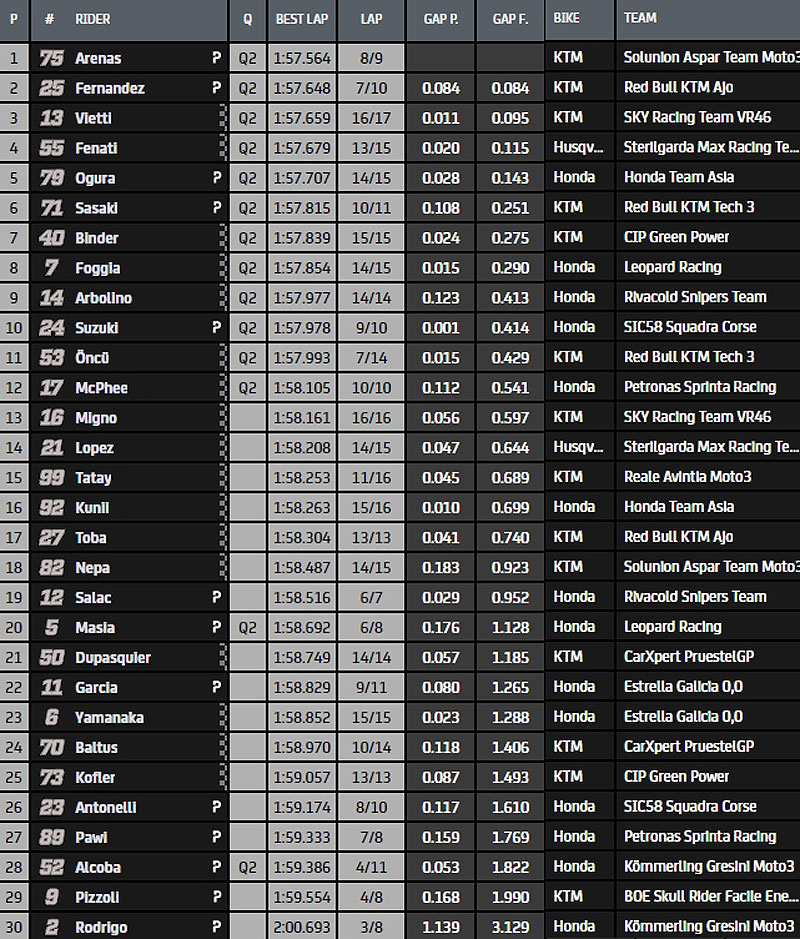Open rider McPhee's name link
800x939 pixels.
[x=101, y=388]
